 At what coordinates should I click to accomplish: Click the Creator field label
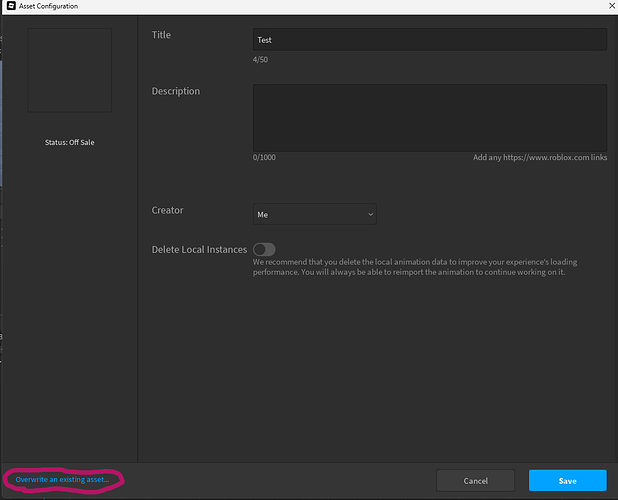pos(167,210)
